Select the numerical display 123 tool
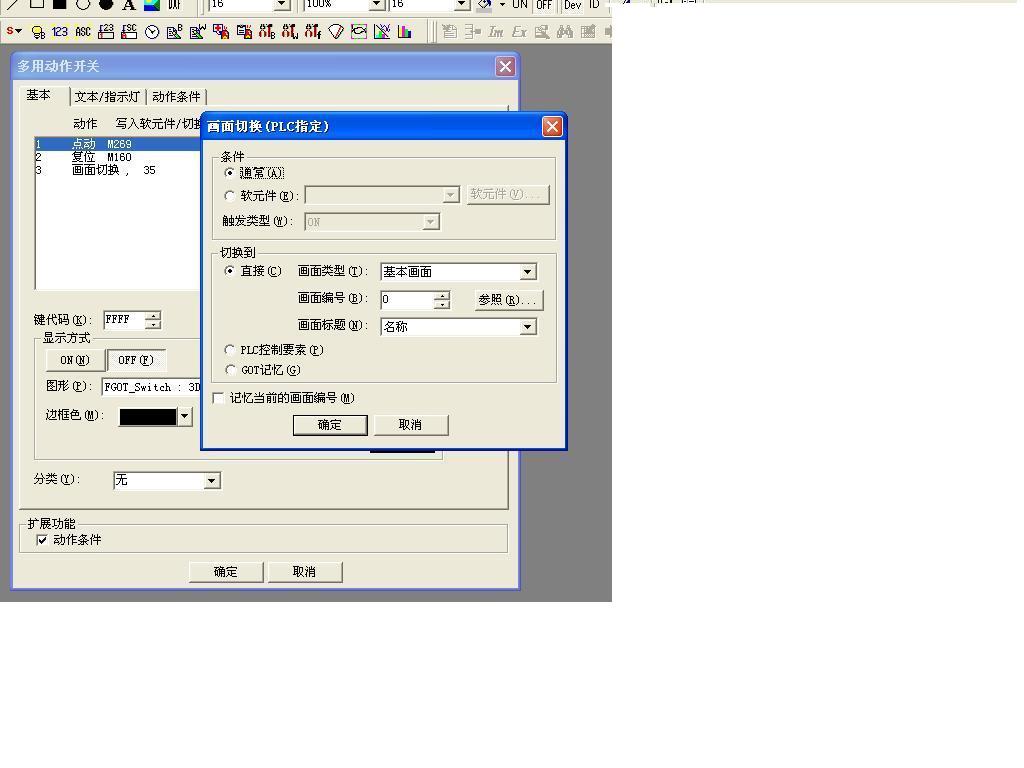Viewport: 1024px width, 768px height. [x=60, y=32]
